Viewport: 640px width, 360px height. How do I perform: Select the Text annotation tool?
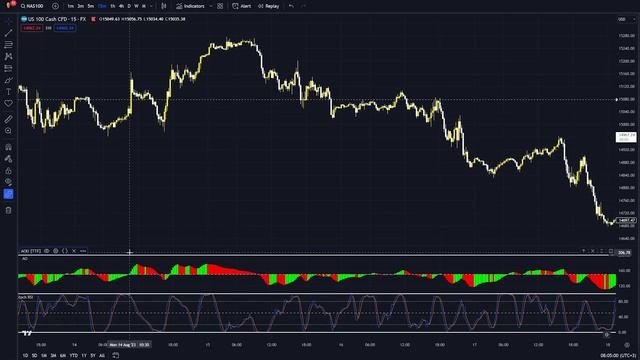coord(8,92)
